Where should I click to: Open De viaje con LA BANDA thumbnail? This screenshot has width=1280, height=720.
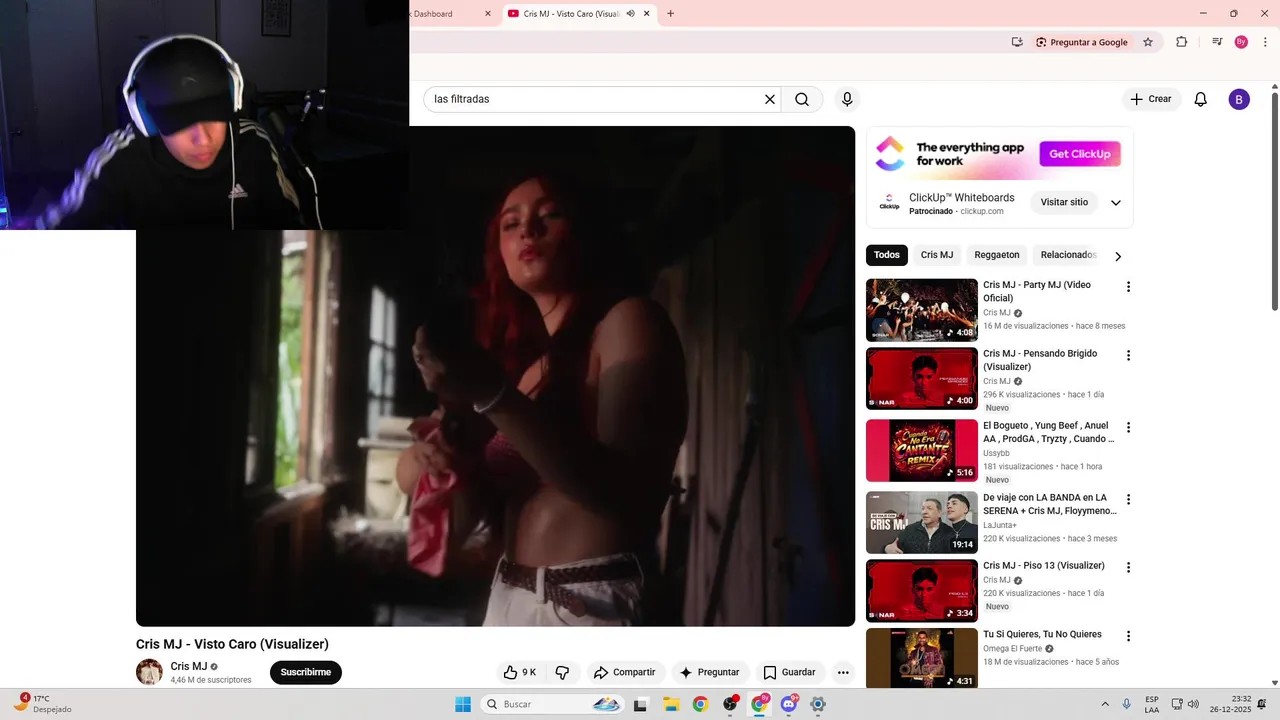click(x=922, y=522)
